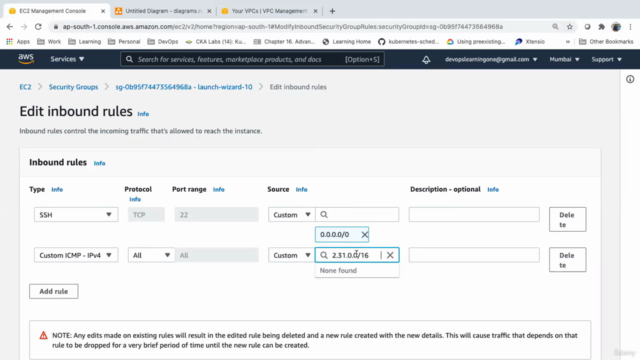Image resolution: width=640 pixels, height=360 pixels.
Task: Go to Security Groups breadcrumb link
Action: coord(73,87)
